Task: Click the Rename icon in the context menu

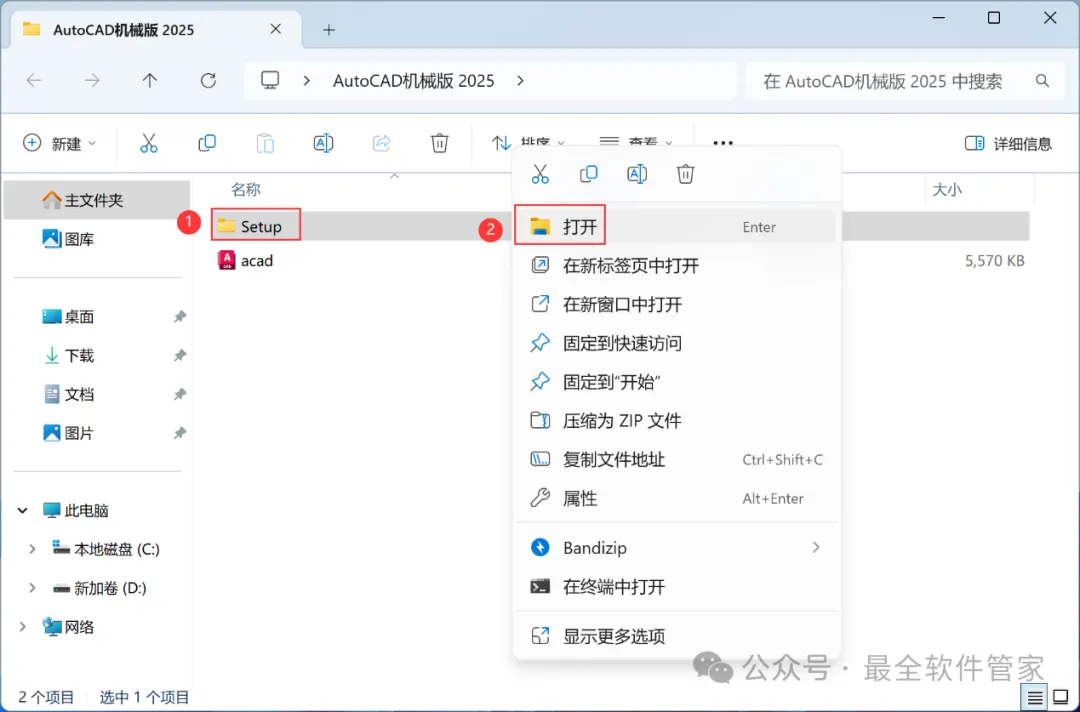Action: pyautogui.click(x=637, y=174)
